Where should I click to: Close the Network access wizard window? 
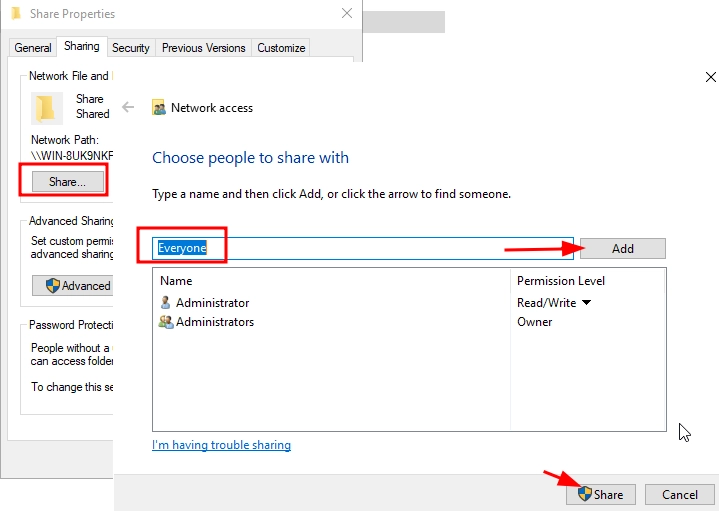[x=710, y=77]
